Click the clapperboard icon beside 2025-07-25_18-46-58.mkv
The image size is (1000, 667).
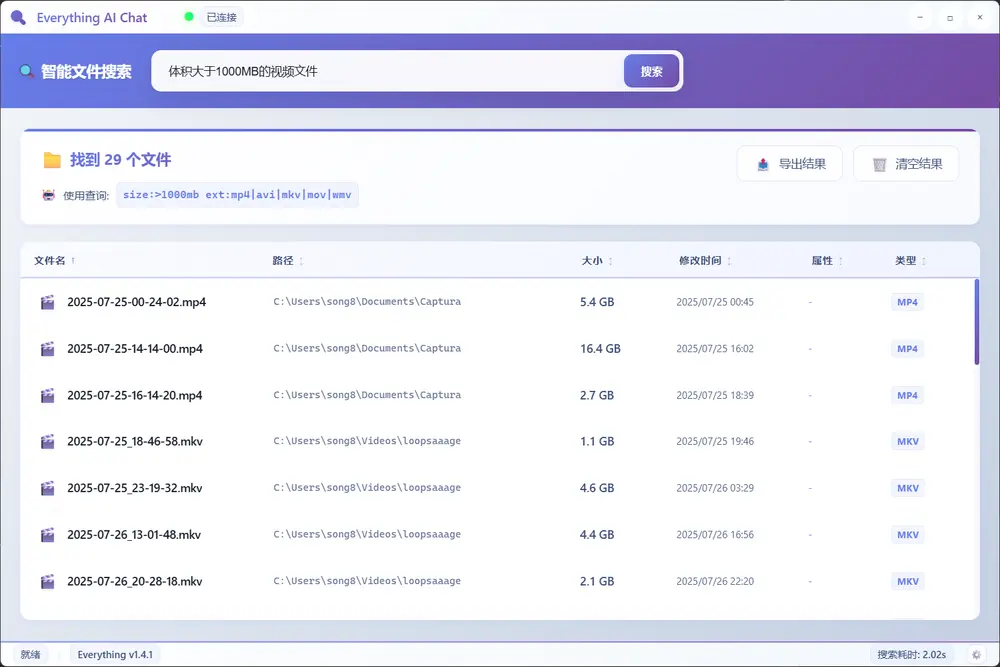pyautogui.click(x=47, y=441)
